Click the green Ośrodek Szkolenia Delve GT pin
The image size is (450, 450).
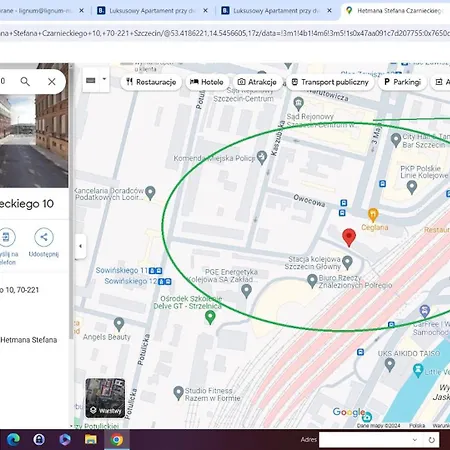pyautogui.click(x=210, y=317)
